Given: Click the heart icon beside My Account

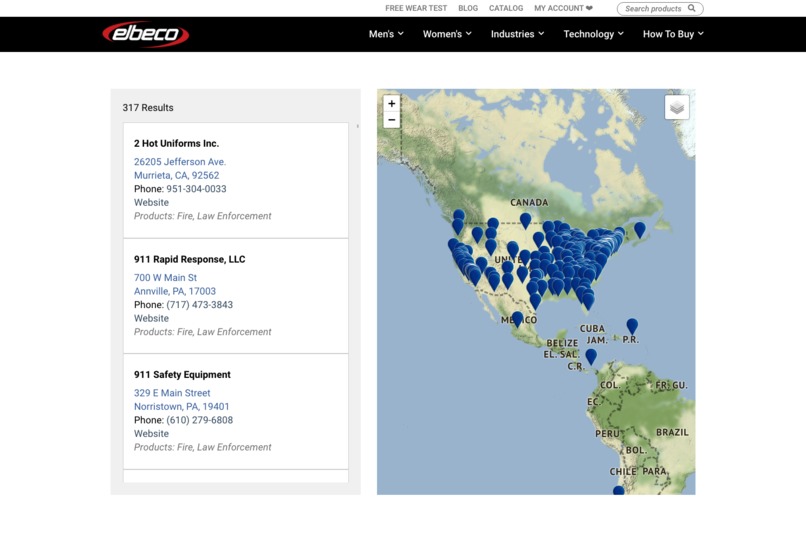Looking at the screenshot, I should [x=589, y=8].
